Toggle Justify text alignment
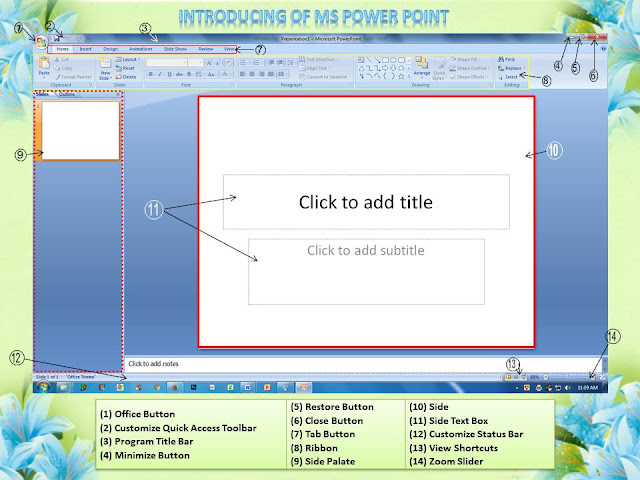Screen dimensions: 640x480 click(271, 74)
